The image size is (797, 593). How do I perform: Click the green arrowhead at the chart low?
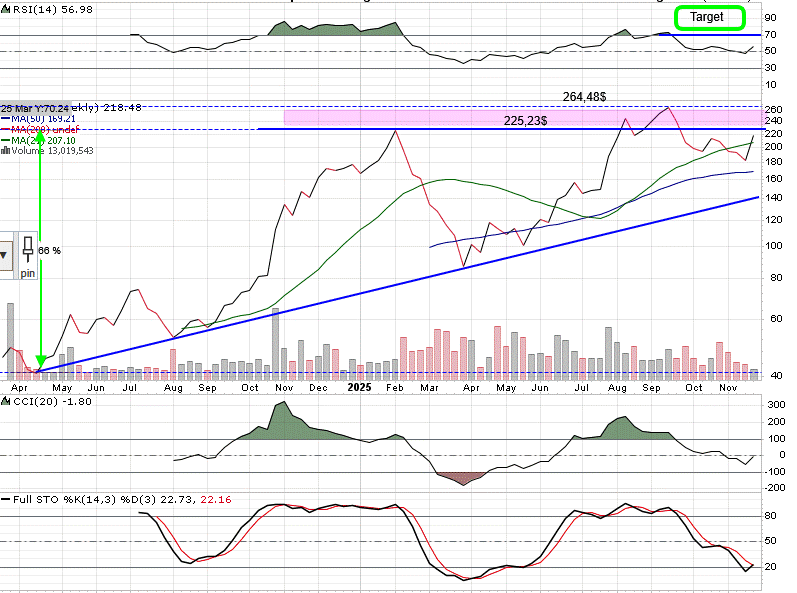40,361
